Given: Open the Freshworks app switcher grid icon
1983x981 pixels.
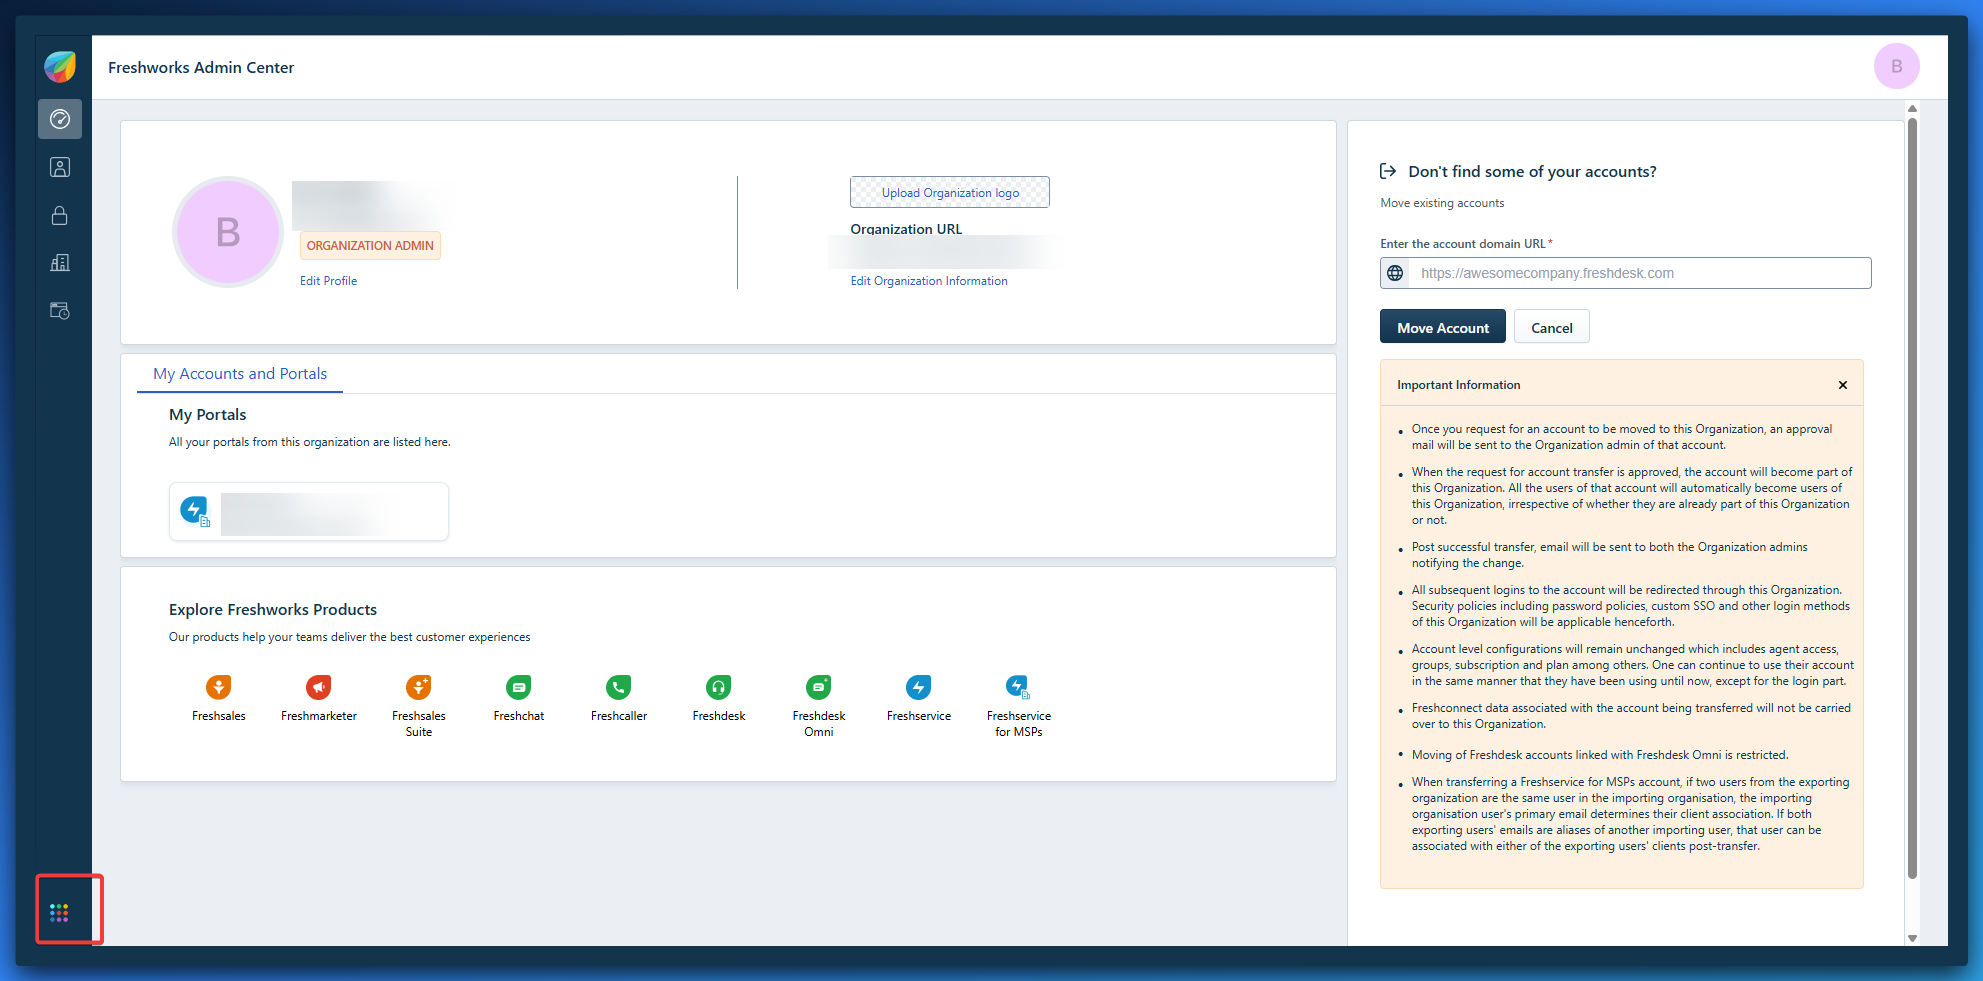Looking at the screenshot, I should (59, 912).
